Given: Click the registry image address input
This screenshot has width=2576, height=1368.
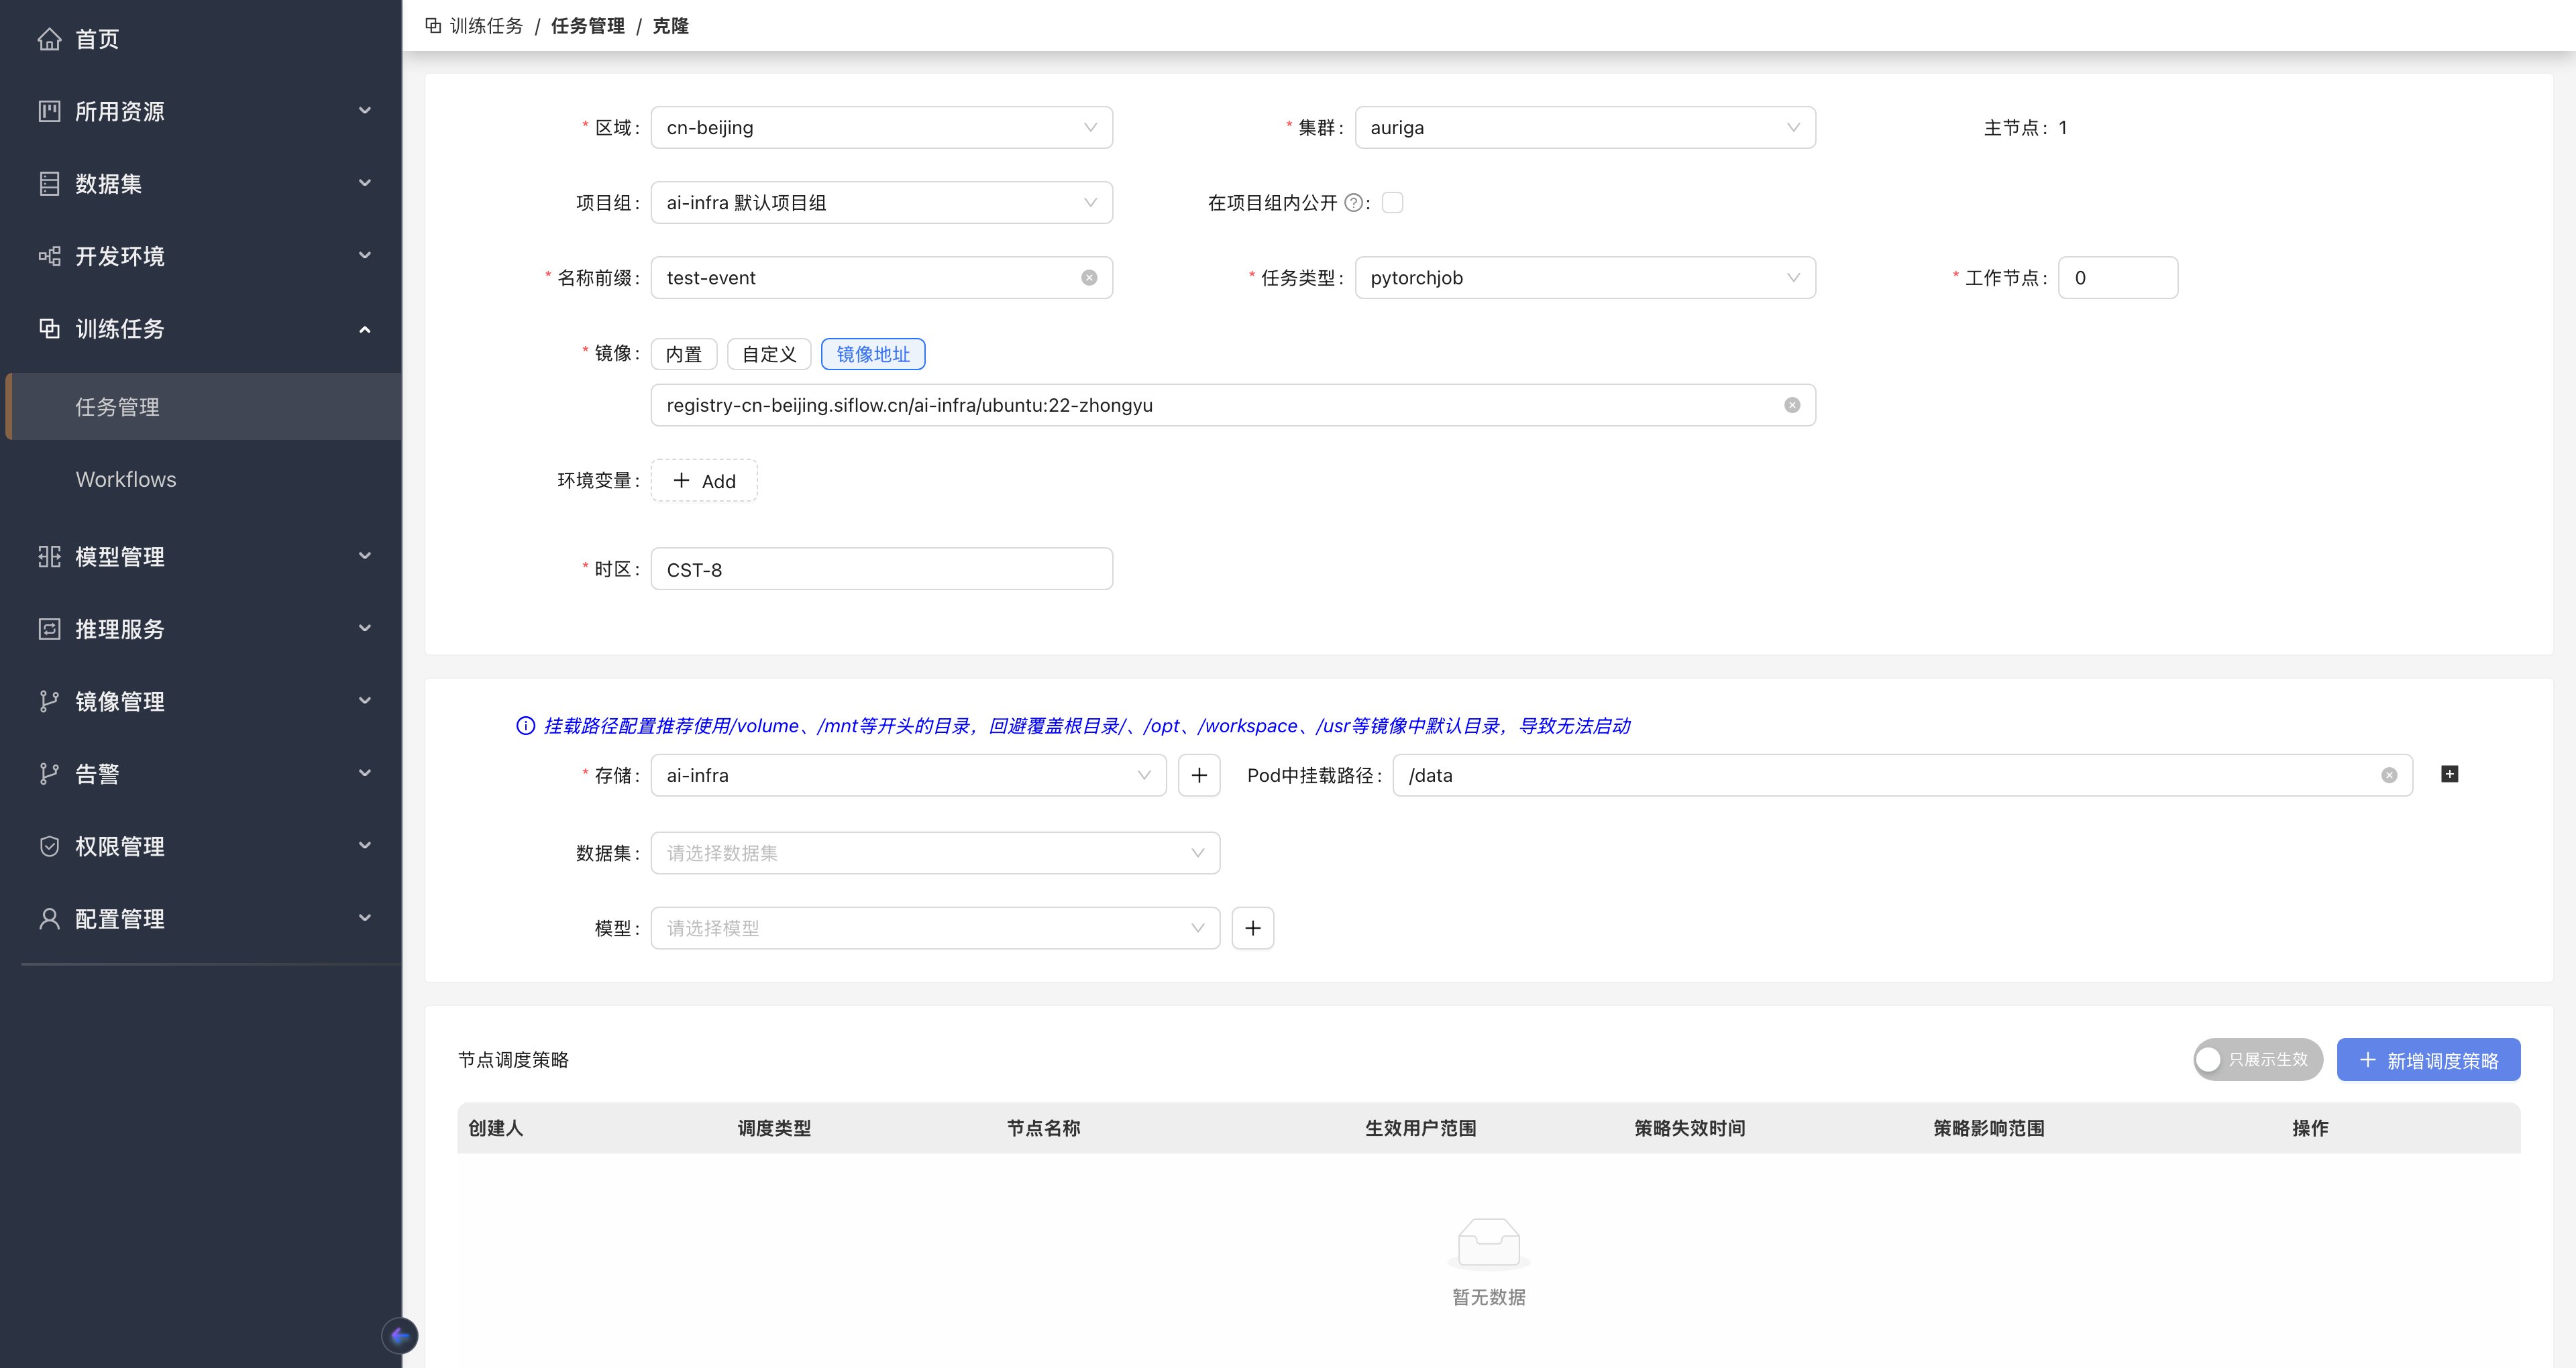Looking at the screenshot, I should click(x=1233, y=405).
